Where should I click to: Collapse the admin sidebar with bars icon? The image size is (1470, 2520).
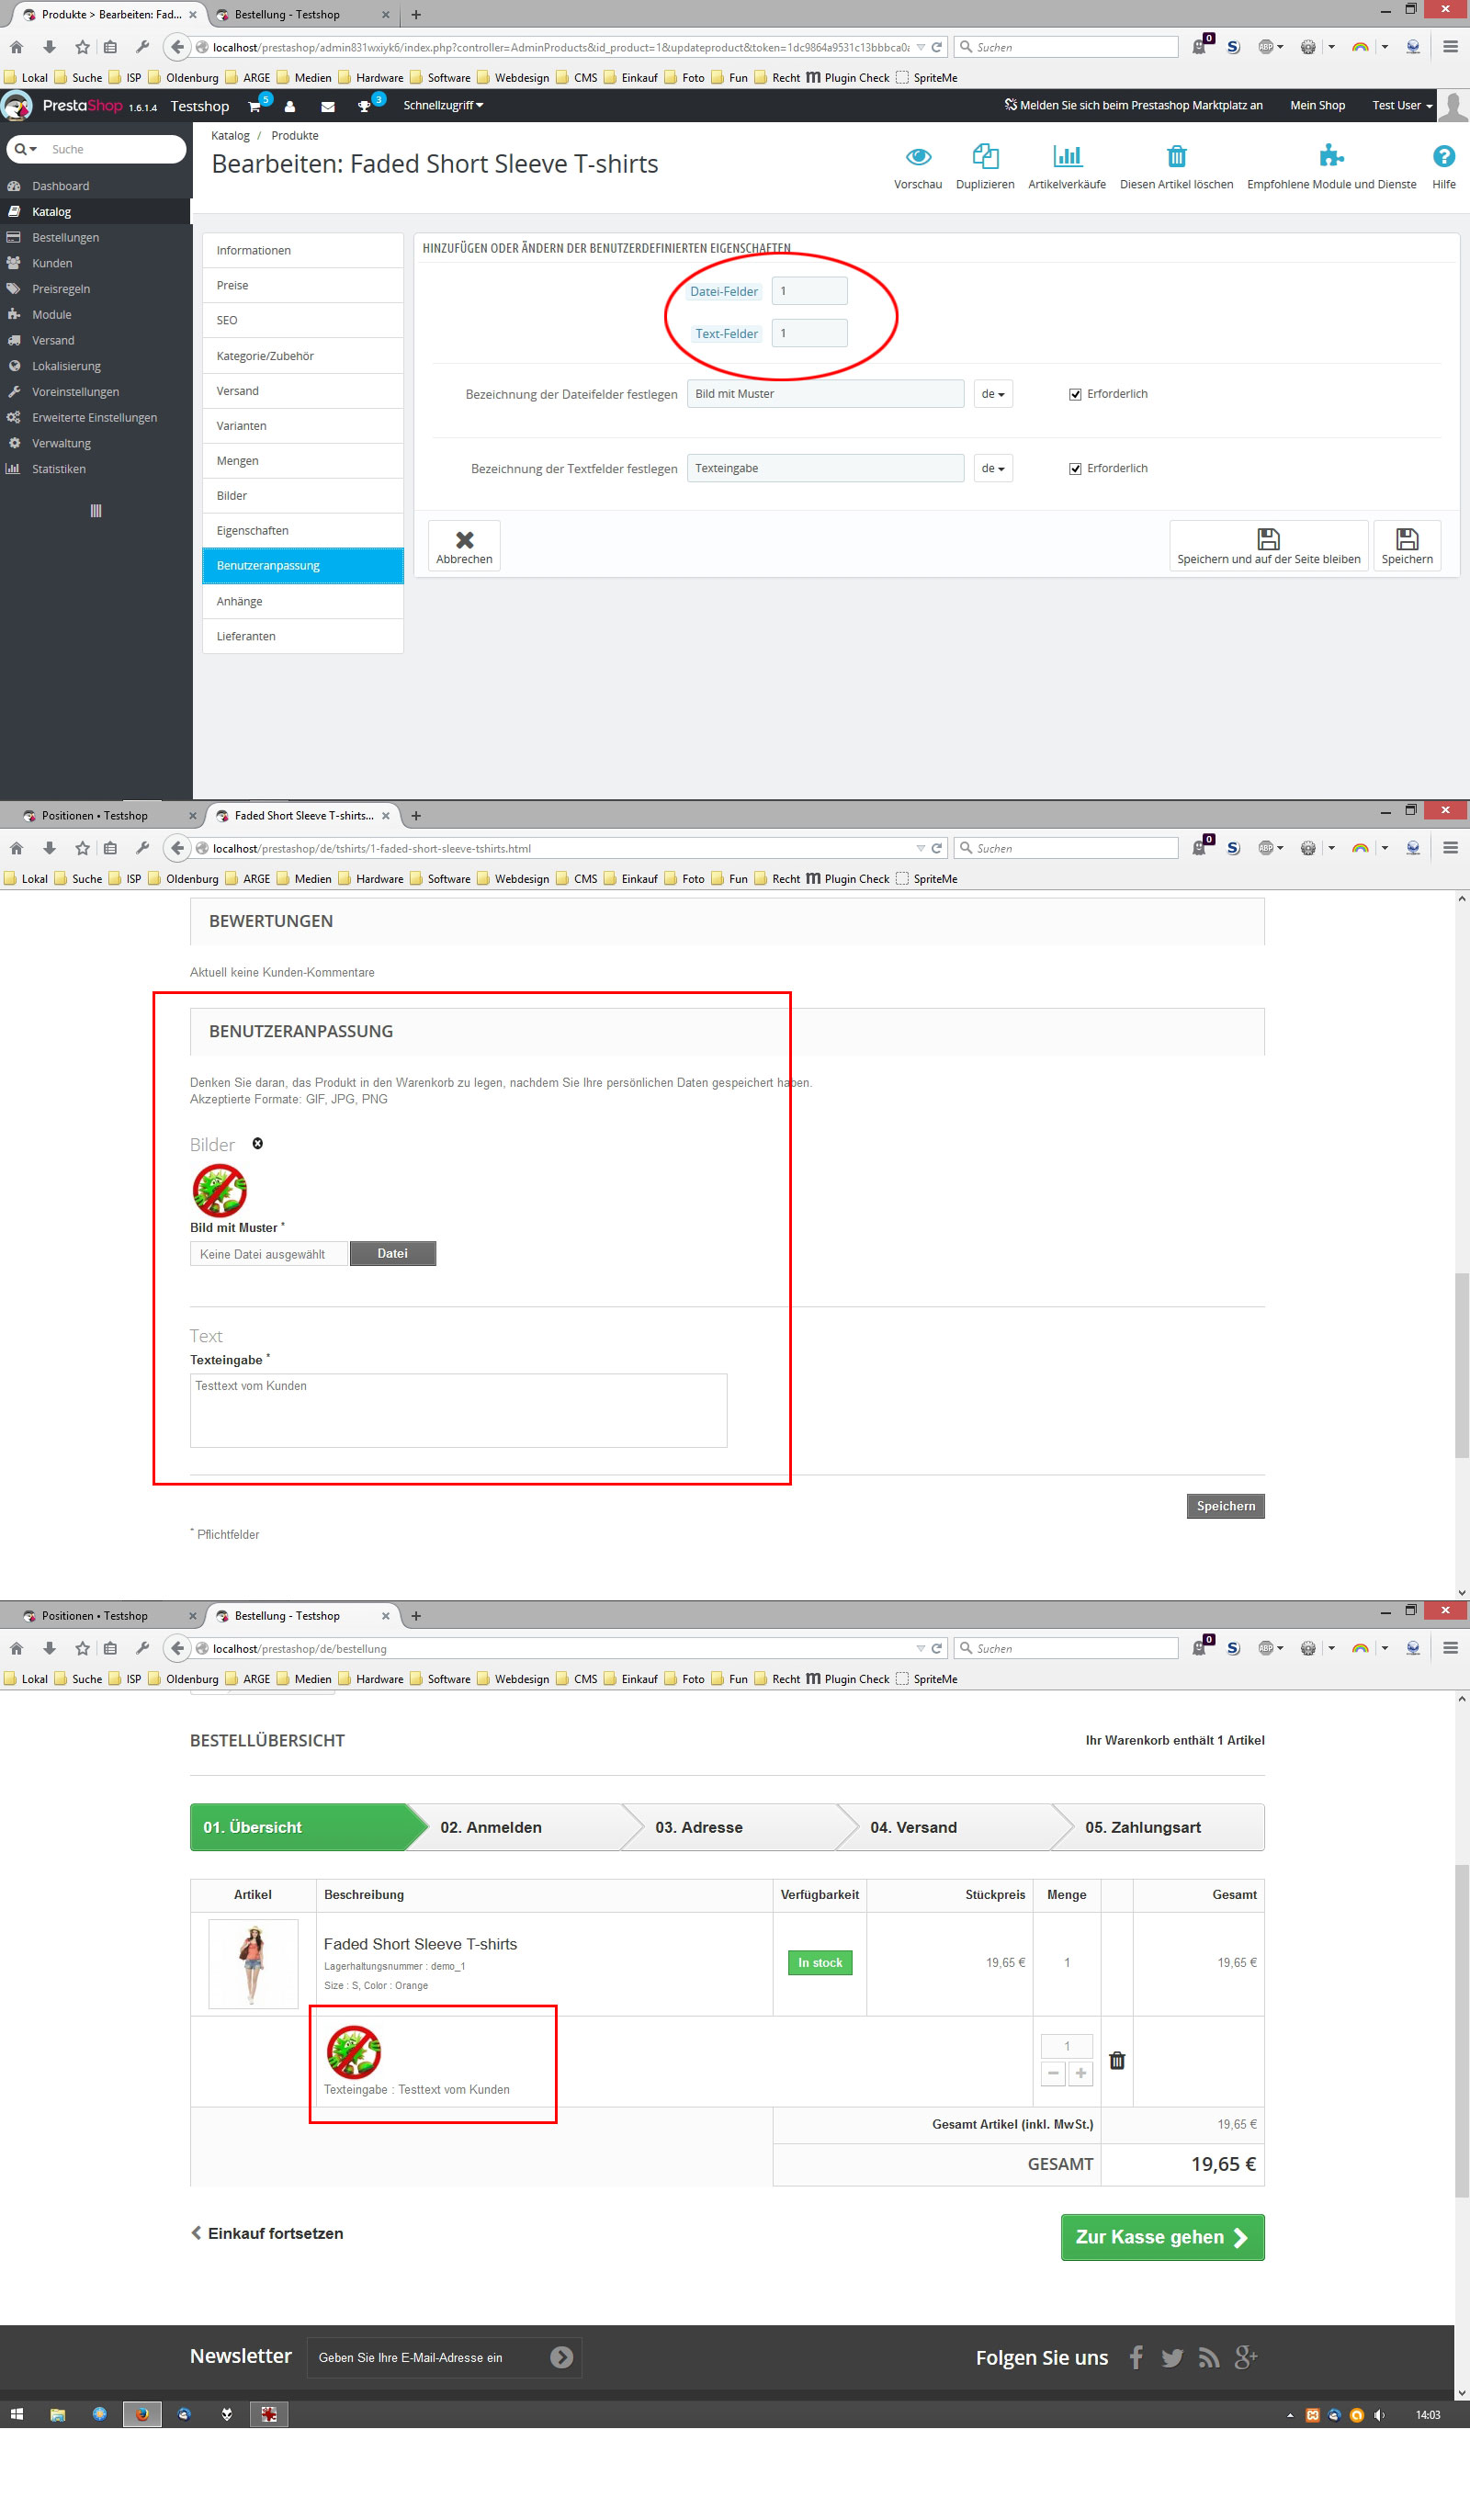pyautogui.click(x=96, y=511)
